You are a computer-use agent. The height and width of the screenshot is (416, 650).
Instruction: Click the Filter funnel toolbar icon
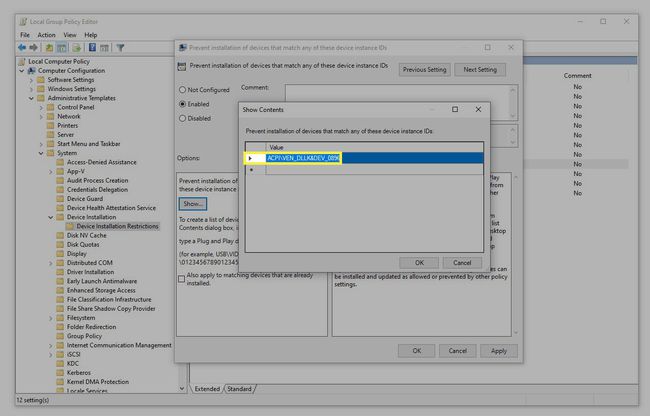click(120, 48)
